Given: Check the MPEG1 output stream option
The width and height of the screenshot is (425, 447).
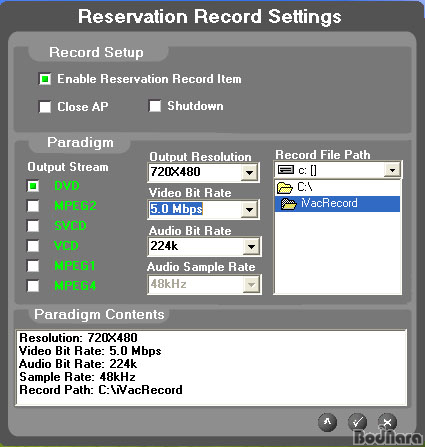Looking at the screenshot, I should (x=33, y=266).
